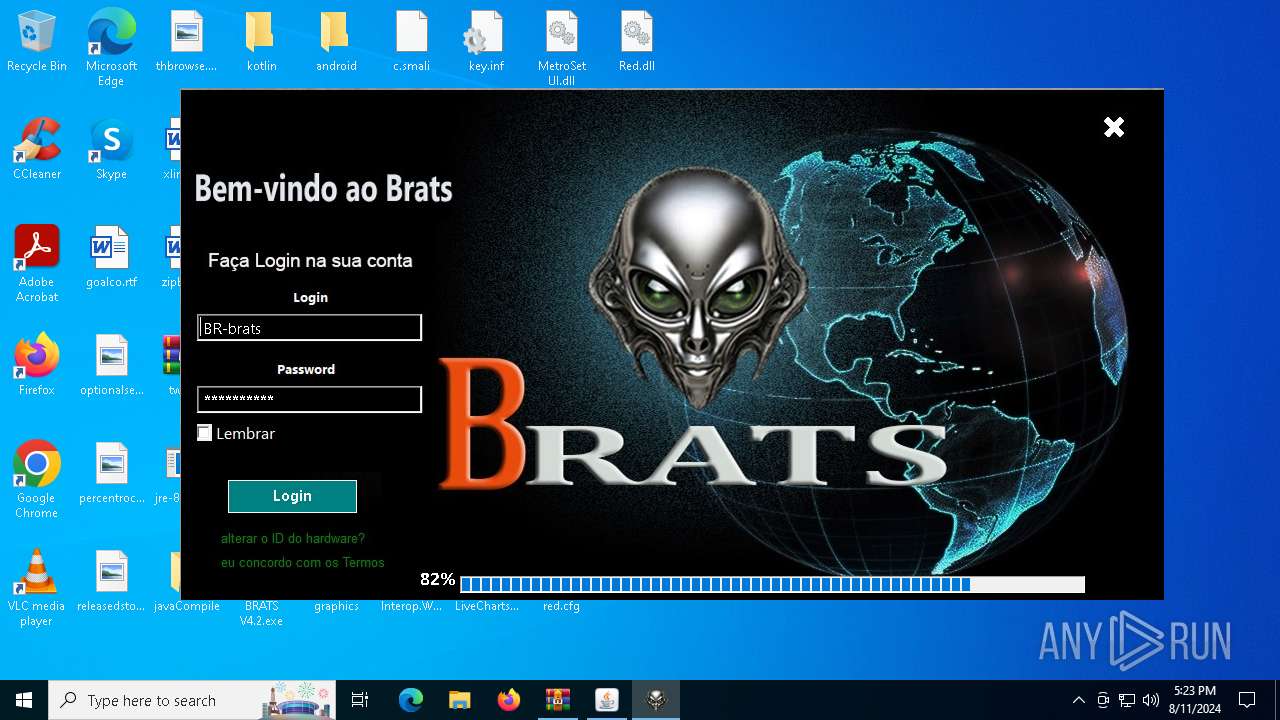Open the clock showing 5:23 PM
The image size is (1280, 720).
[x=1194, y=700]
